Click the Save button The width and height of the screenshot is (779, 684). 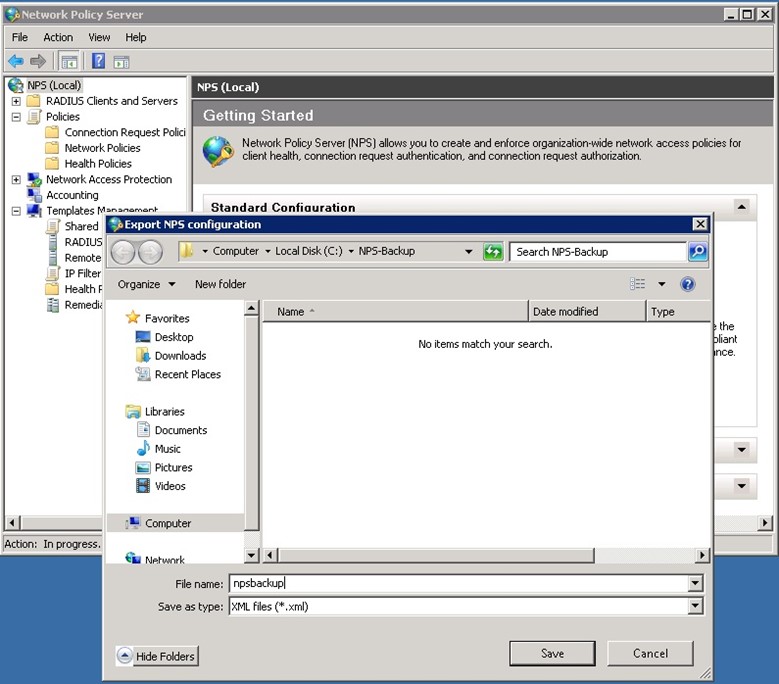(552, 654)
